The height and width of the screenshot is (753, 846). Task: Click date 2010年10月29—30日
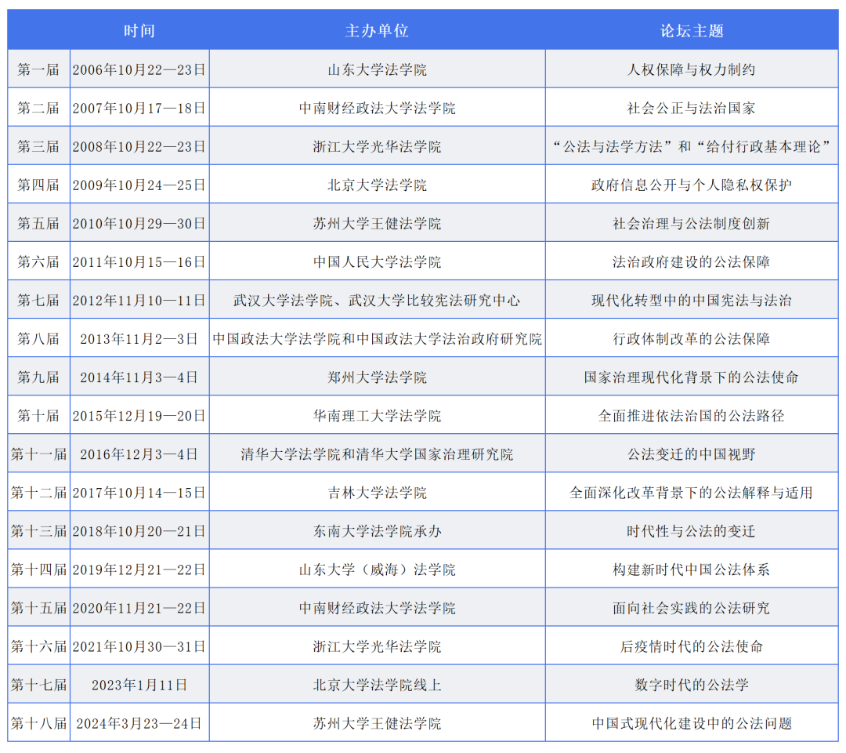click(139, 223)
